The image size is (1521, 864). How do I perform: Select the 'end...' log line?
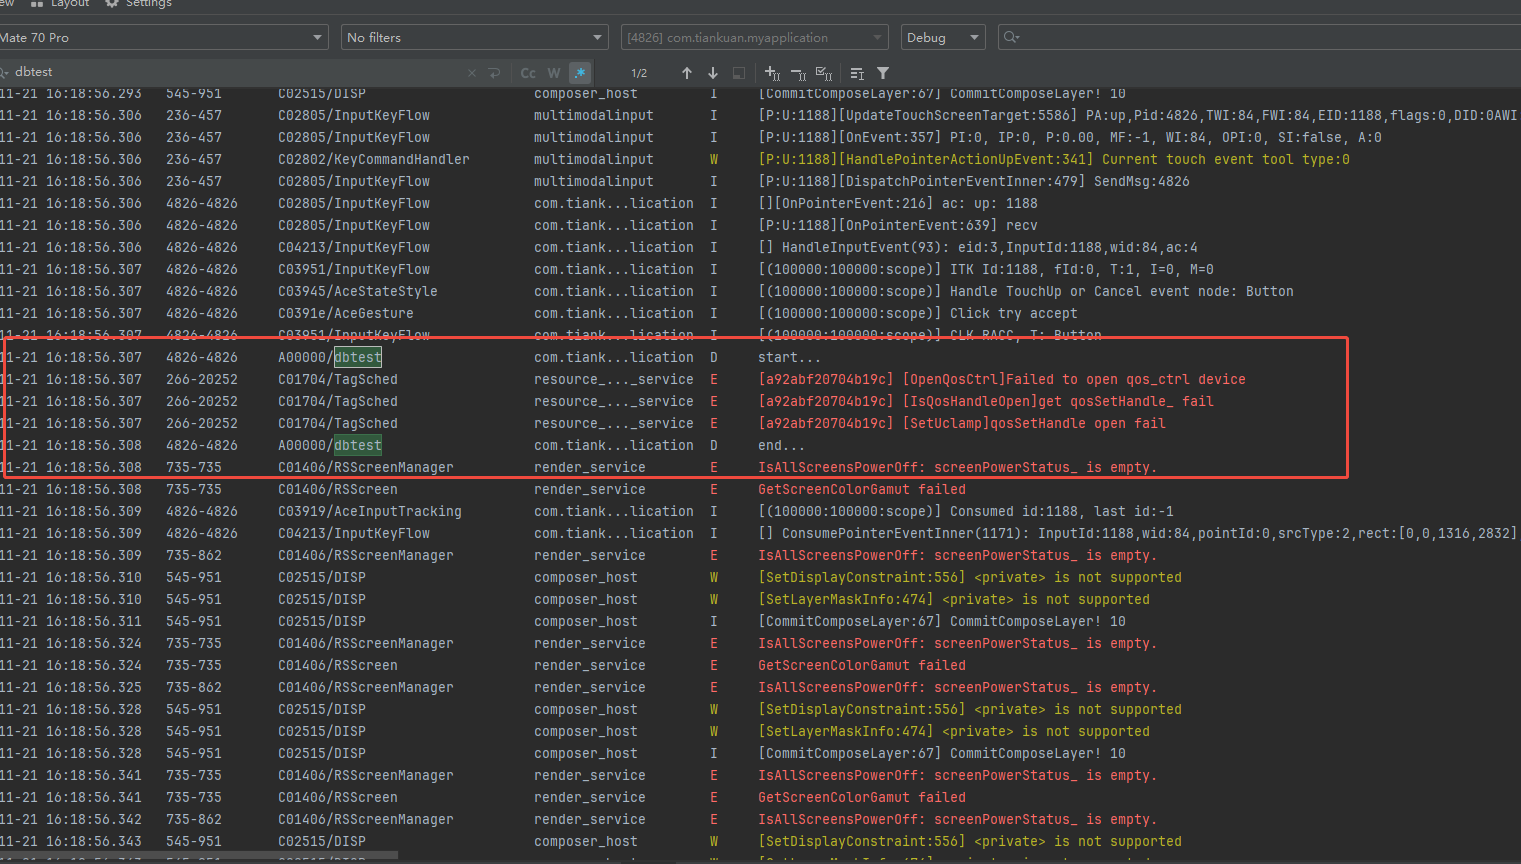[781, 445]
